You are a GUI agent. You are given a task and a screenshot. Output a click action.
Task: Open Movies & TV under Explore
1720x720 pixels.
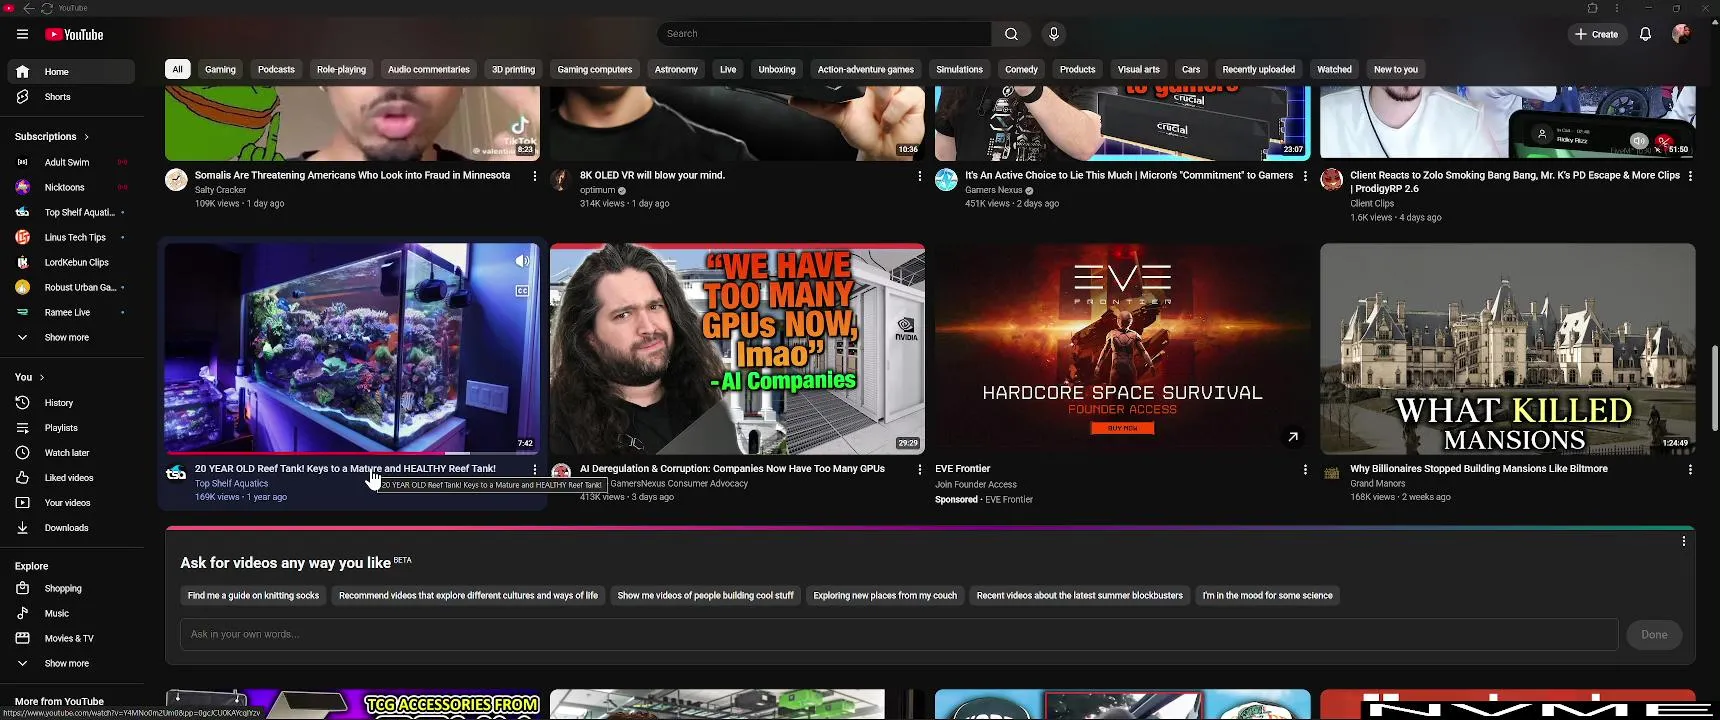pyautogui.click(x=70, y=639)
